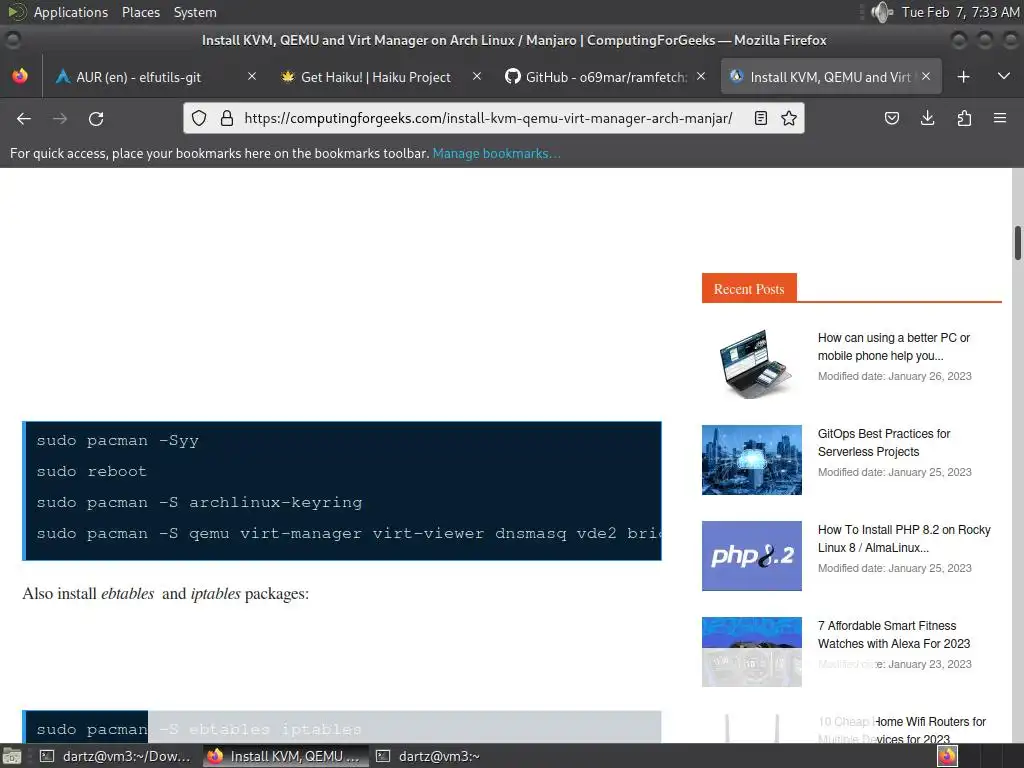
Task: Go back to the previous page
Action: point(24,118)
